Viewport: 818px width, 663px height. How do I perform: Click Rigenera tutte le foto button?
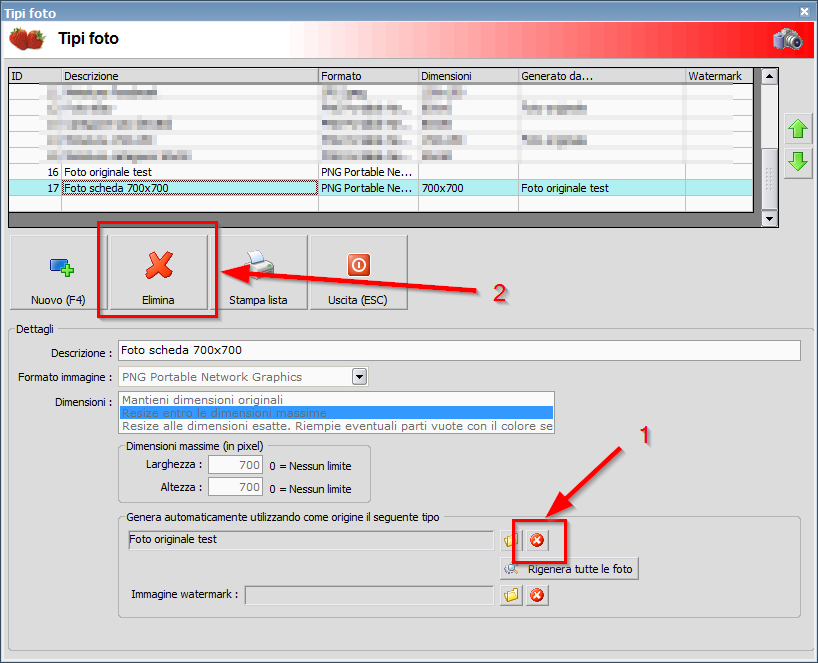569,569
